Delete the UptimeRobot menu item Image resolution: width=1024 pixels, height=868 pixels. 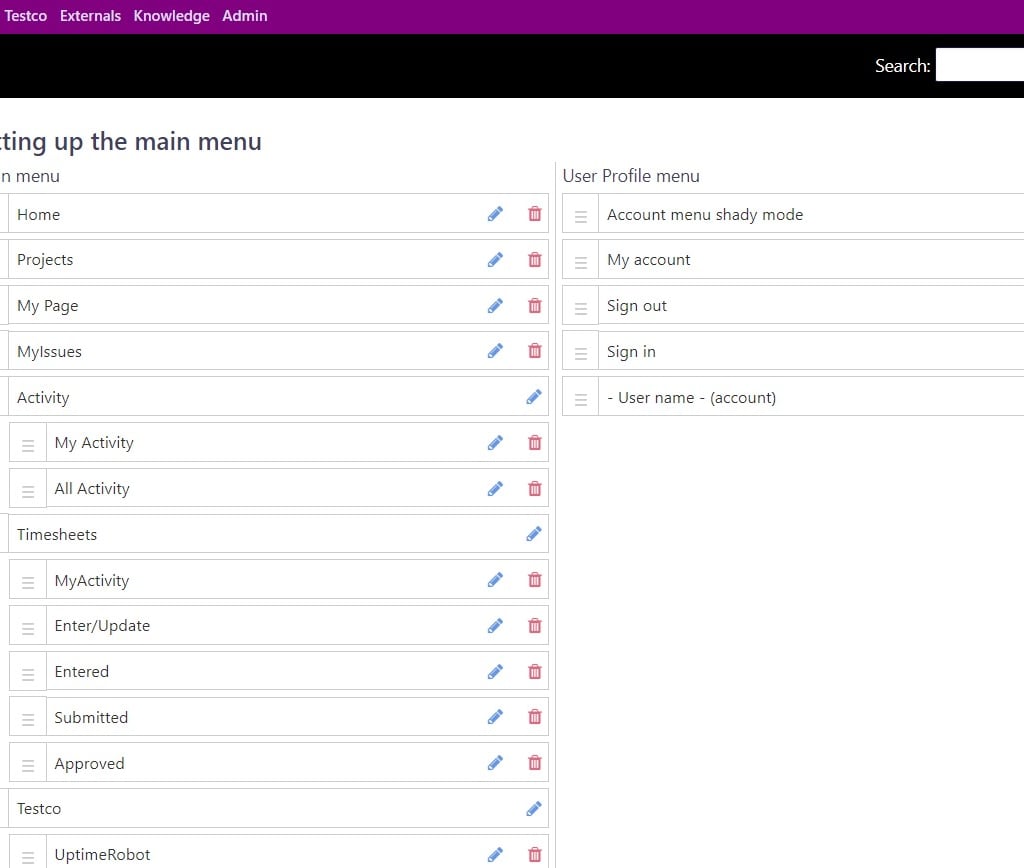(535, 854)
